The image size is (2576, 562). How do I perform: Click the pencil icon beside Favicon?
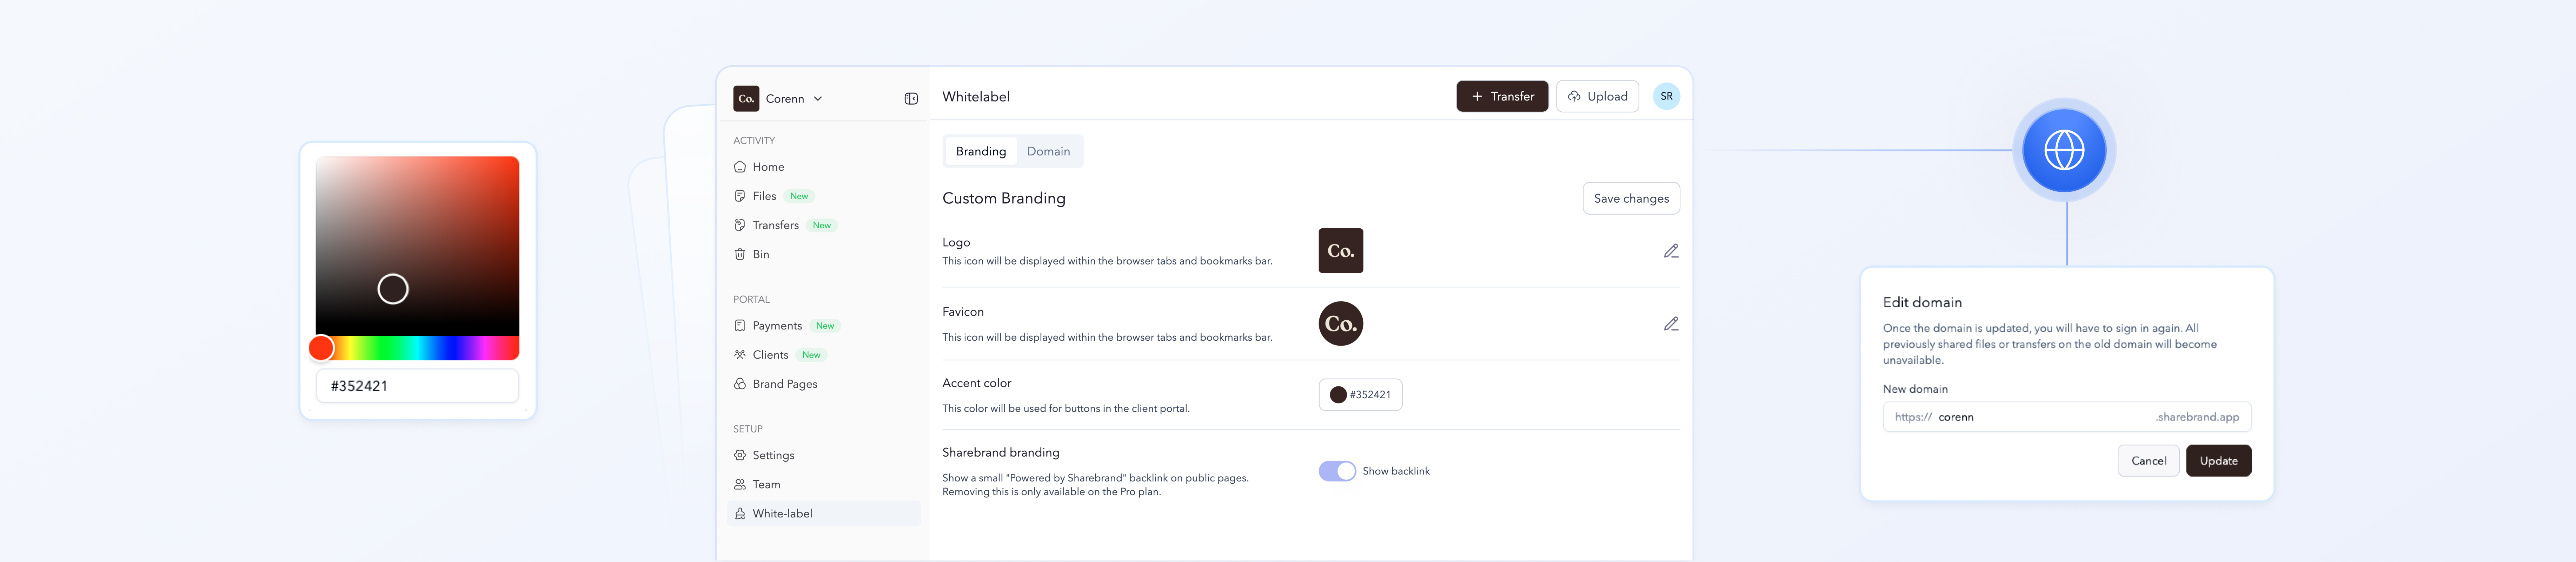coord(1670,324)
